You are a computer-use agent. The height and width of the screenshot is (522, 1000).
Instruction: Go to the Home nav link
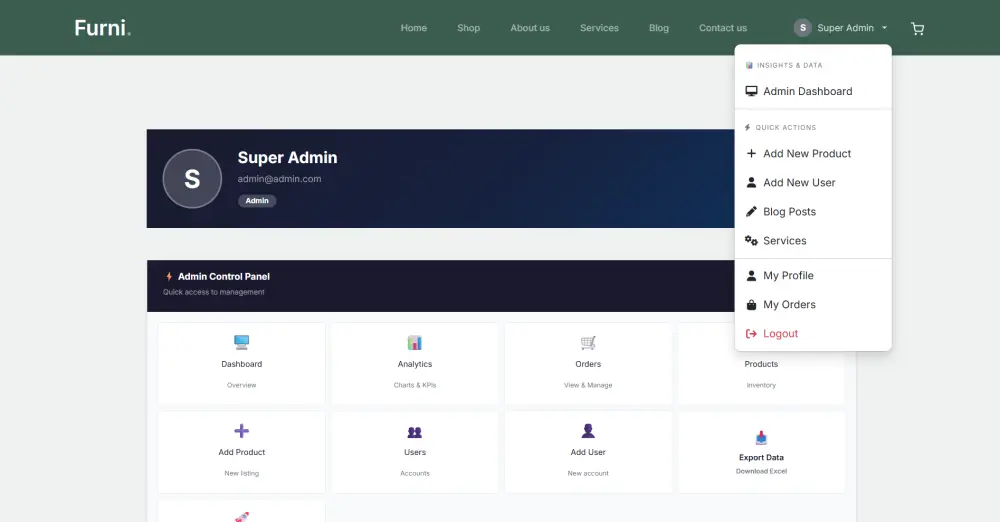[x=414, y=28]
